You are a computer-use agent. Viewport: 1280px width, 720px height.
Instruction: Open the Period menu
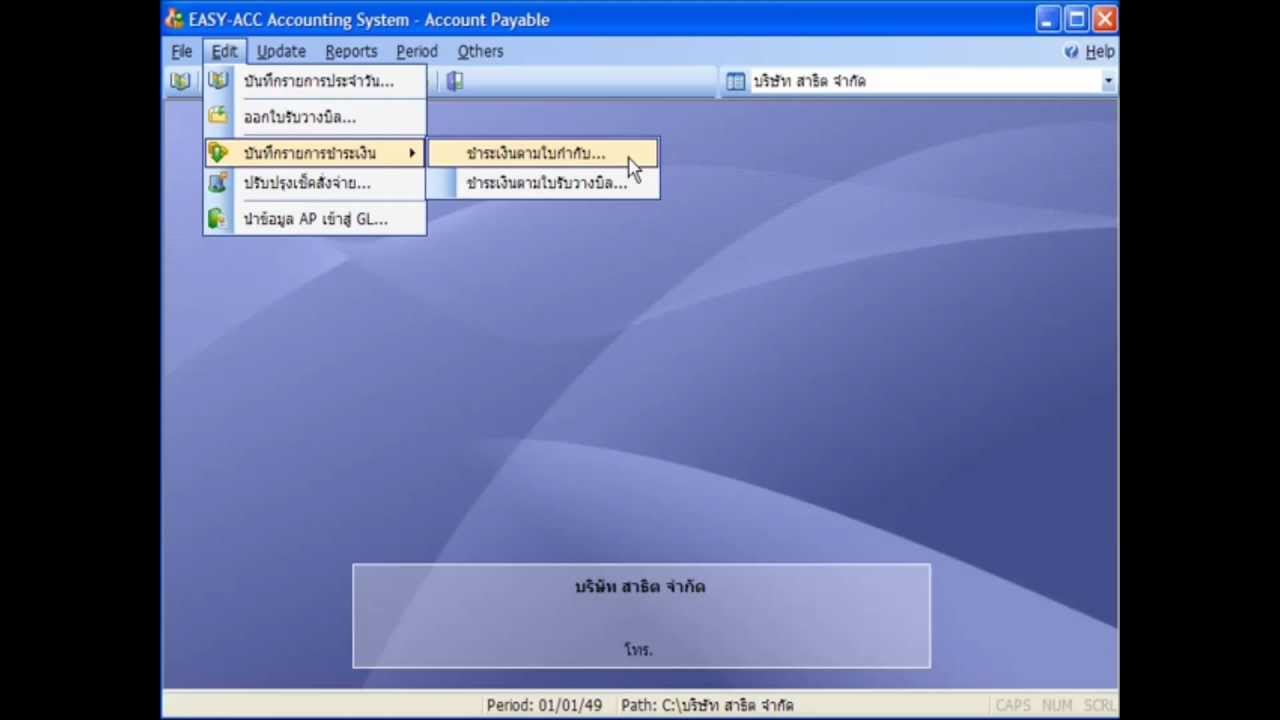pyautogui.click(x=417, y=51)
